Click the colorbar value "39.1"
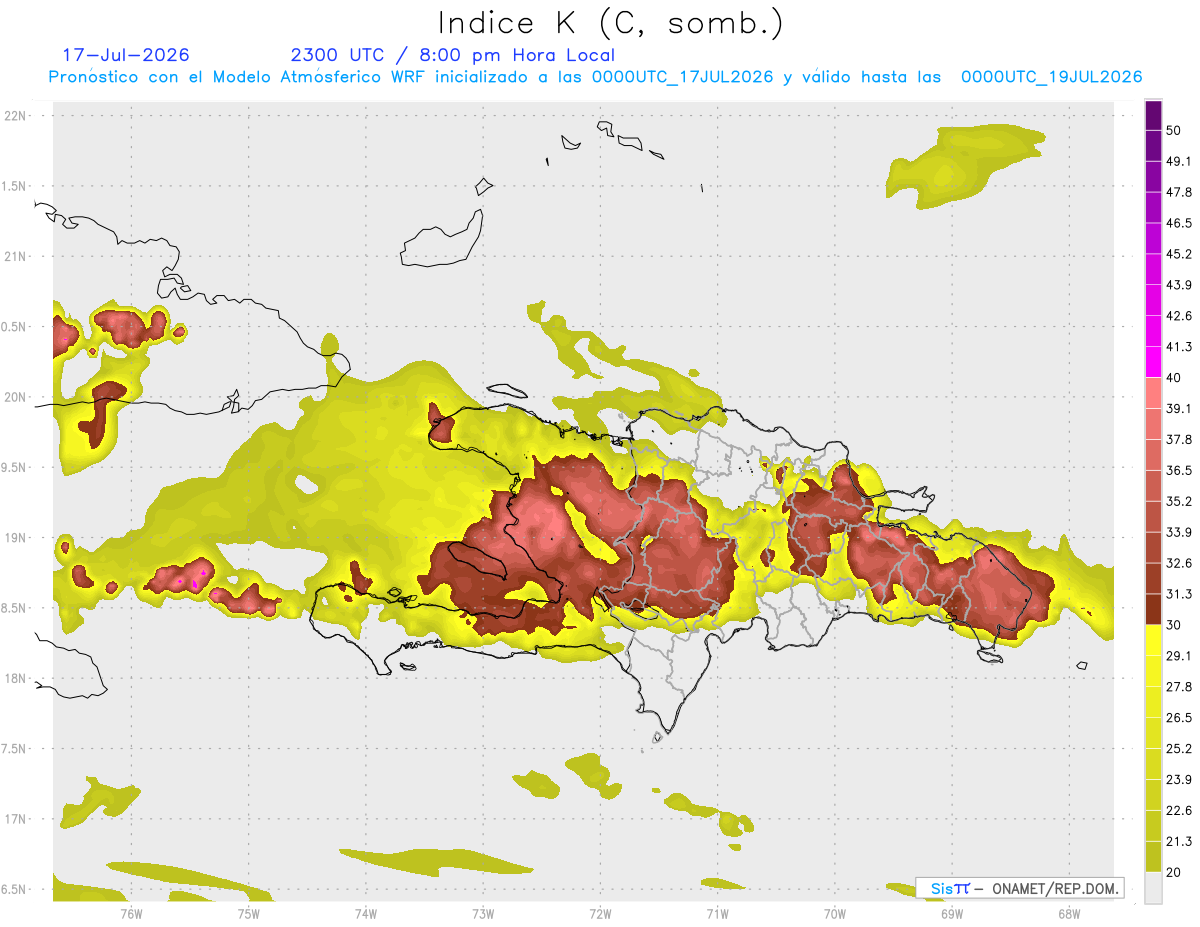1200x927 pixels. (1178, 409)
